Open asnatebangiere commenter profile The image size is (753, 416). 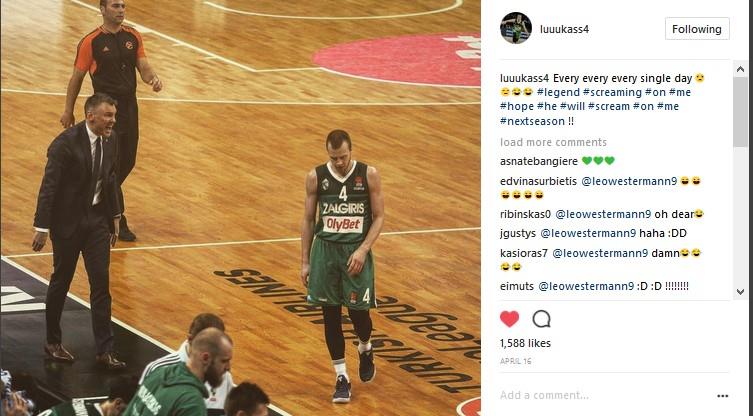tap(539, 161)
